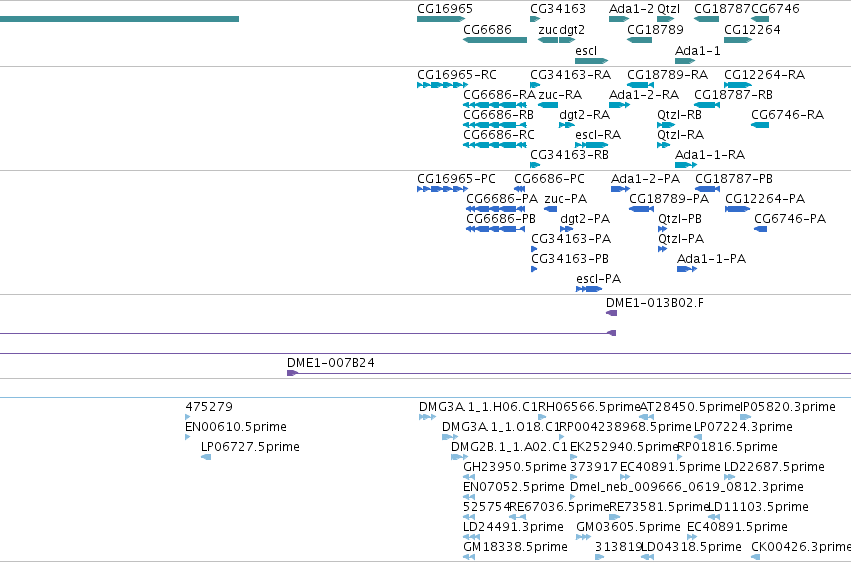Screen dimensions: 851x562
Task: Click the CG16965-PC protein label
Action: click(x=456, y=179)
